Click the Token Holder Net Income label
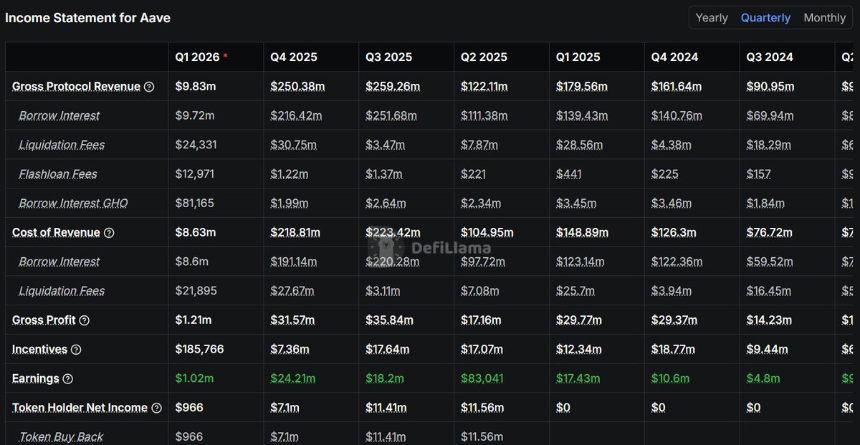Screen dimensions: 860x445 tap(80, 408)
